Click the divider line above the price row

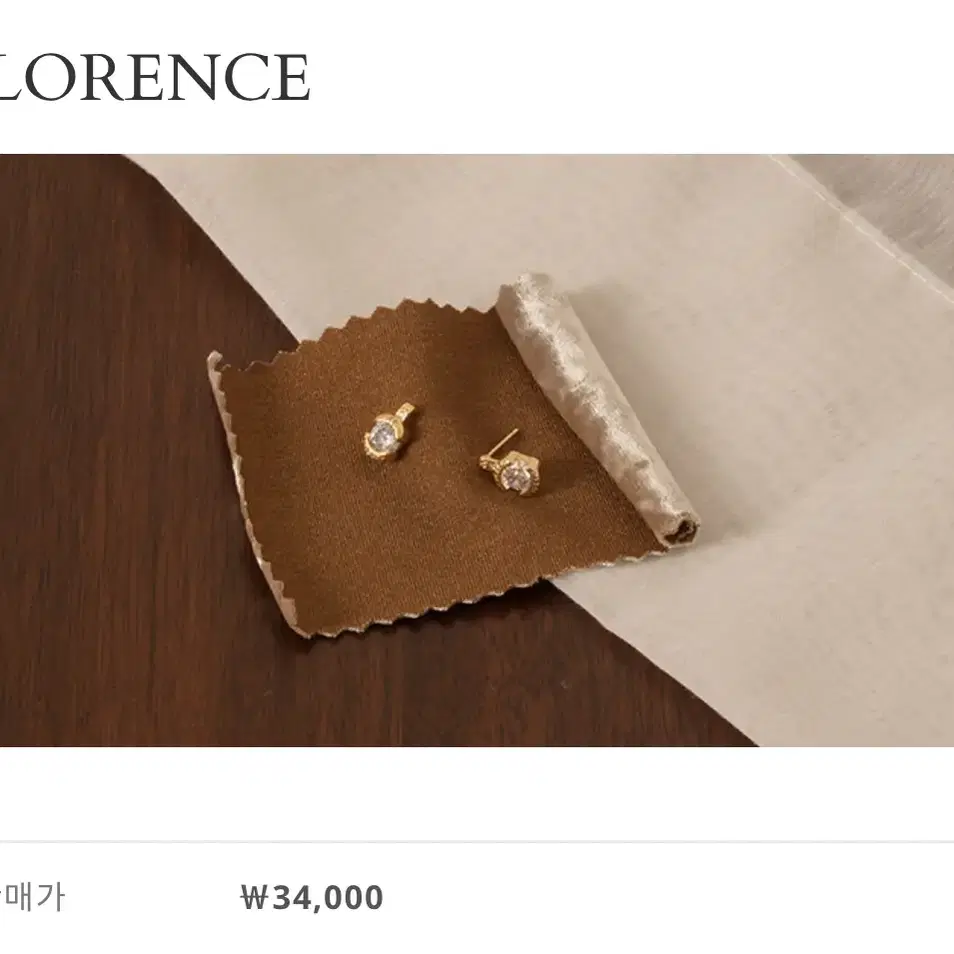477,842
